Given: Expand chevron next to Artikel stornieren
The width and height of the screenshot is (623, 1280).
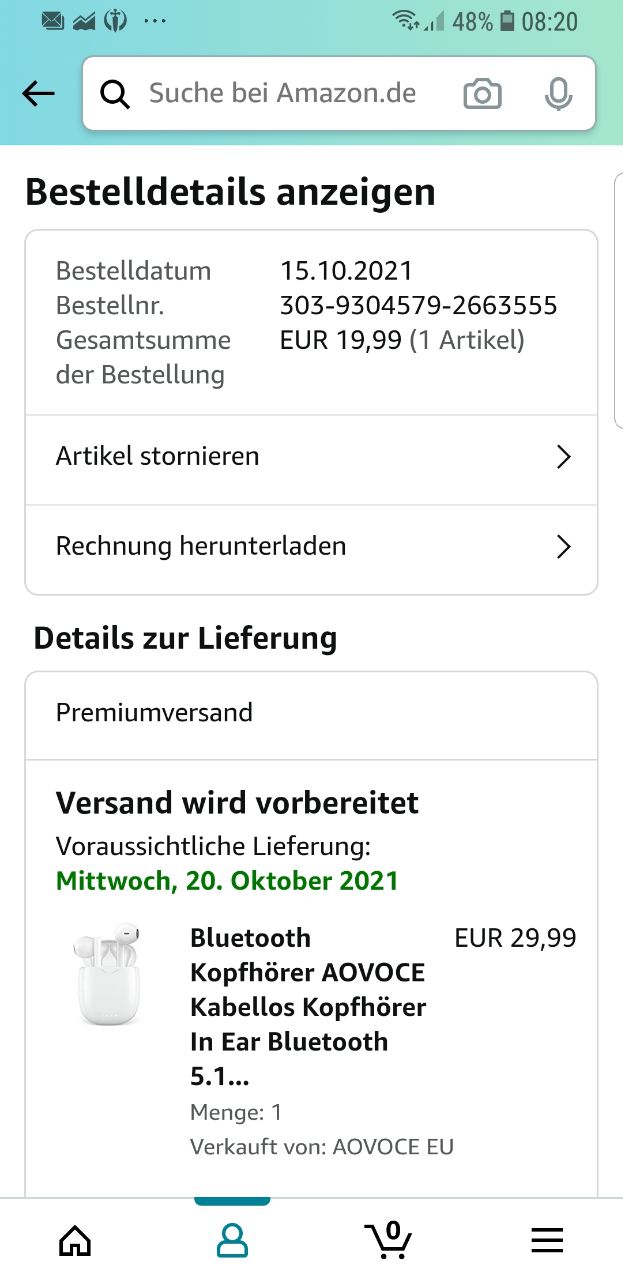Looking at the screenshot, I should (564, 457).
